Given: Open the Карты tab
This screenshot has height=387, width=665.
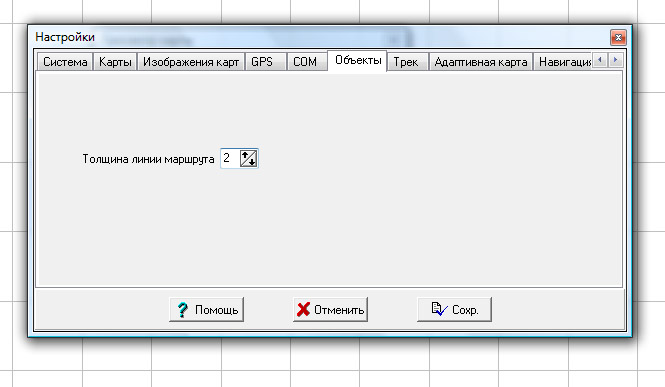Looking at the screenshot, I should click(x=115, y=62).
